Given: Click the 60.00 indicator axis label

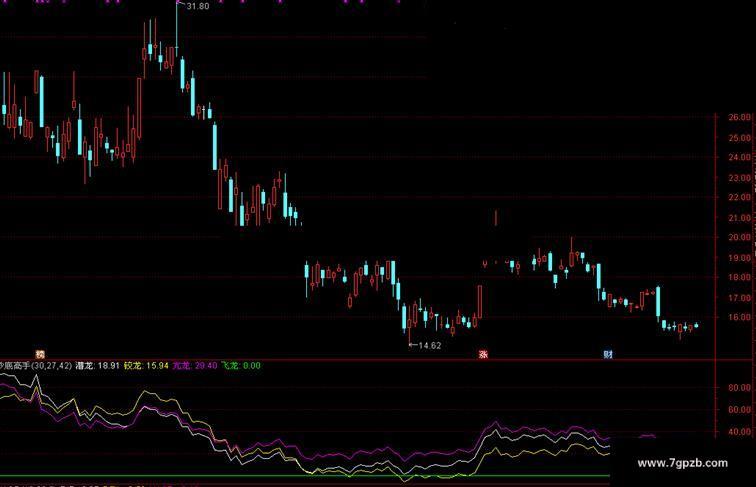Looking at the screenshot, I should point(740,409).
